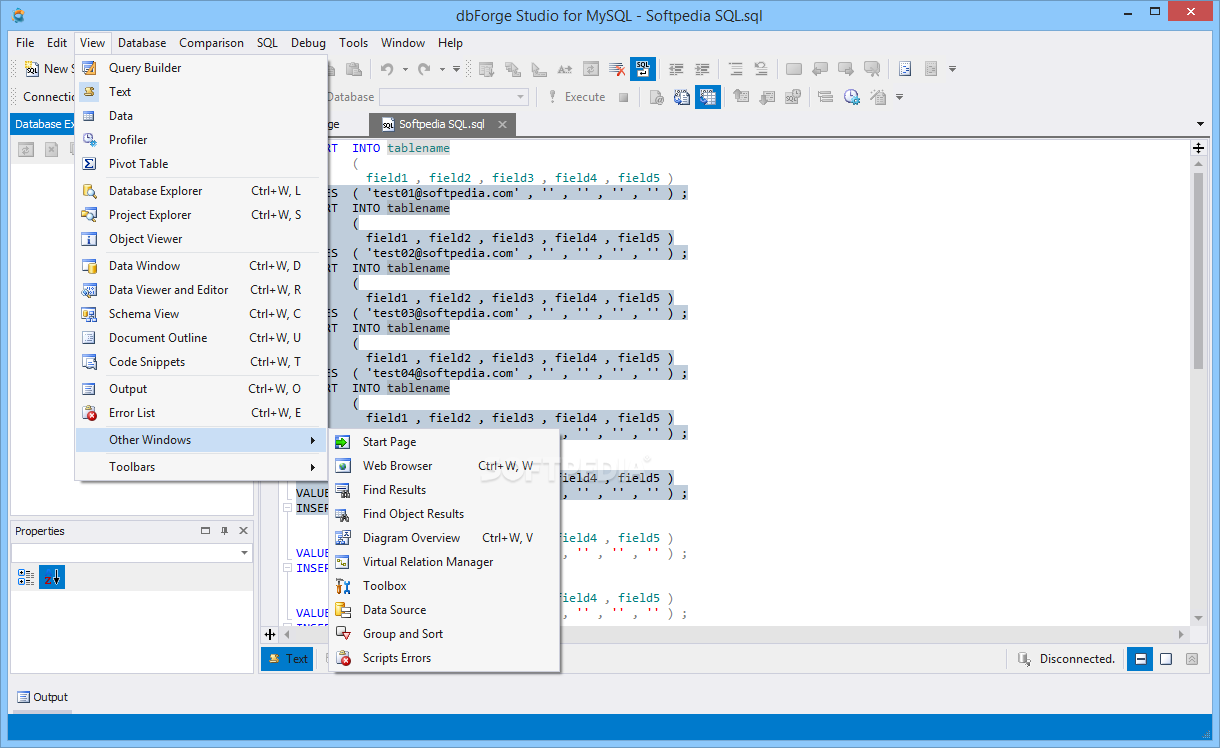Collapse the INSERT code block fold marker
1220x748 pixels.
point(287,508)
